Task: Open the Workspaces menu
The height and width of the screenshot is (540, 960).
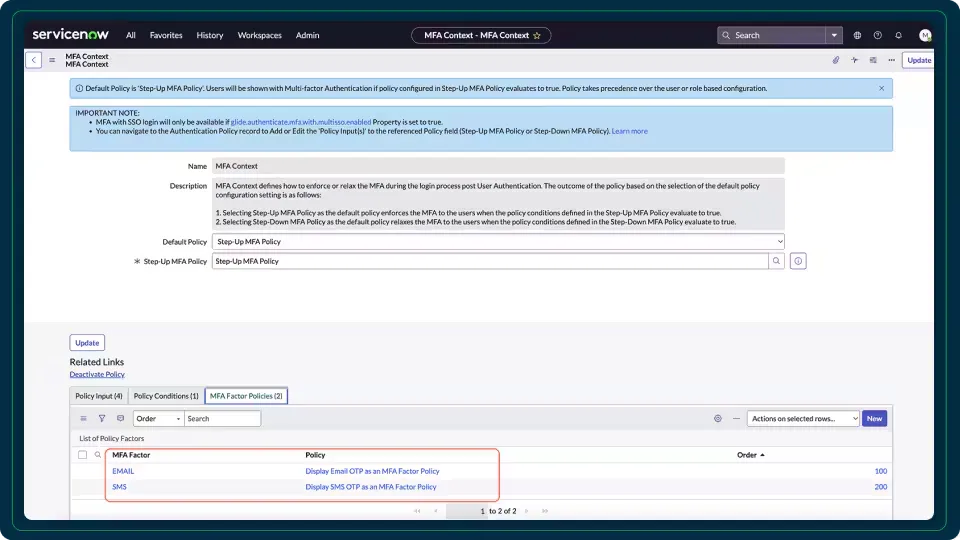Action: coord(260,36)
